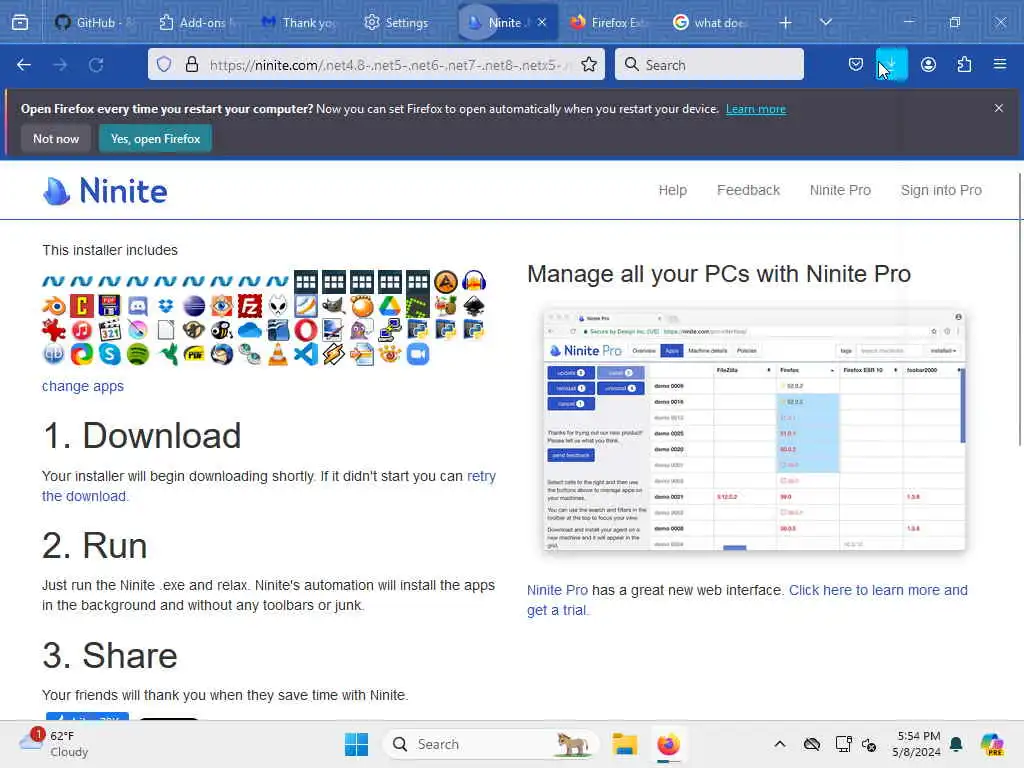
Task: Click the GIMP icon in installer list
Action: (x=334, y=306)
